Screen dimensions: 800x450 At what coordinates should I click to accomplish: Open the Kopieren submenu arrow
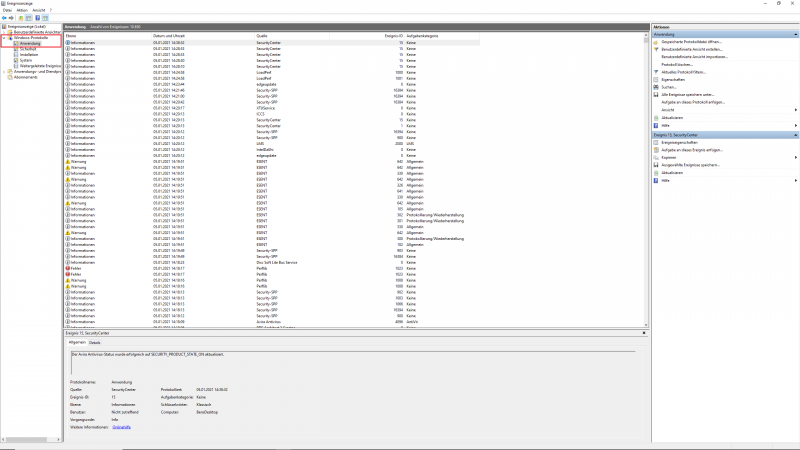(796, 158)
